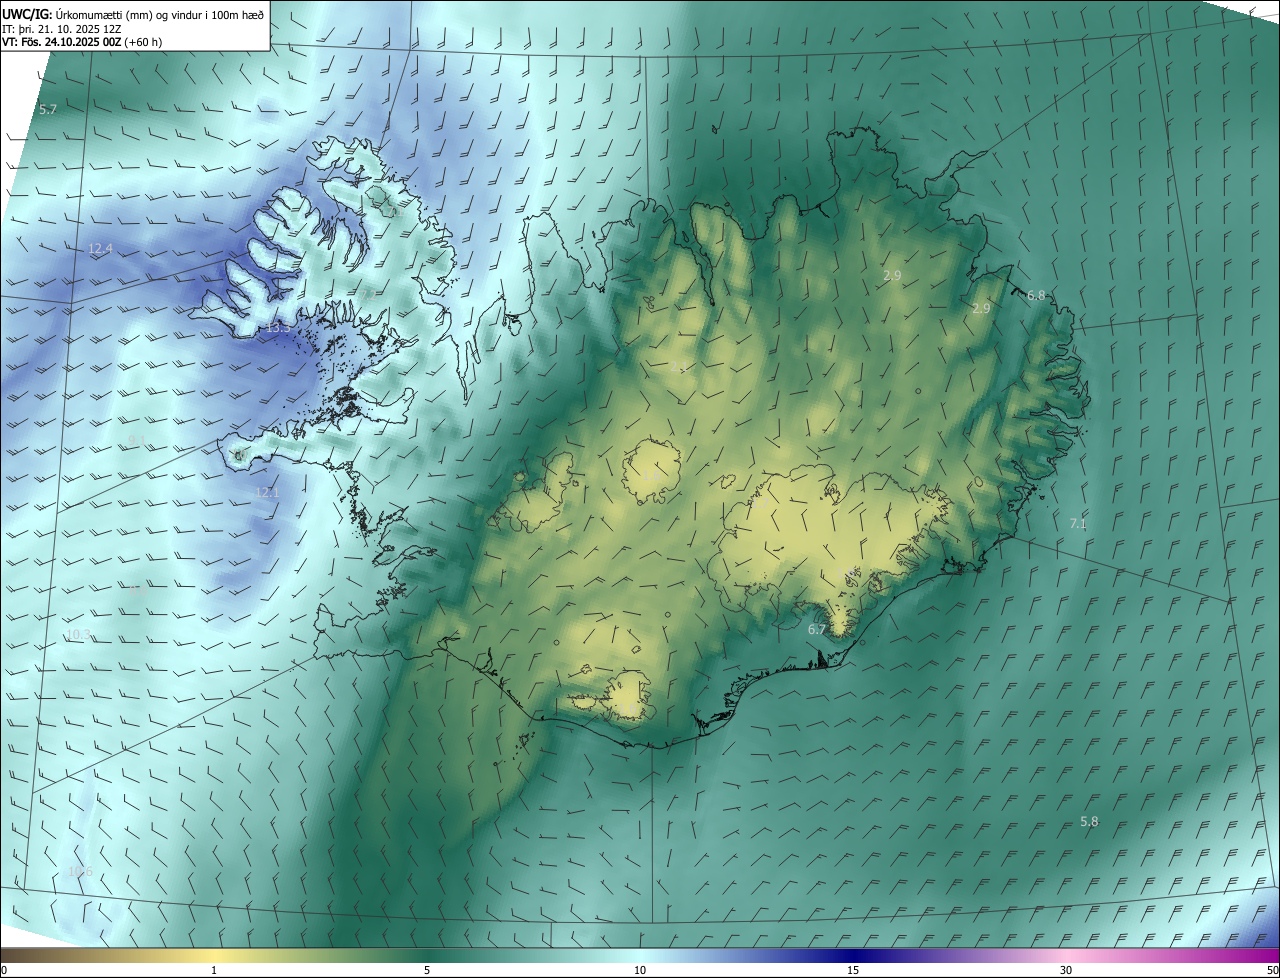Click the "30" tick on the color scale
The image size is (1280, 978).
tap(1066, 970)
